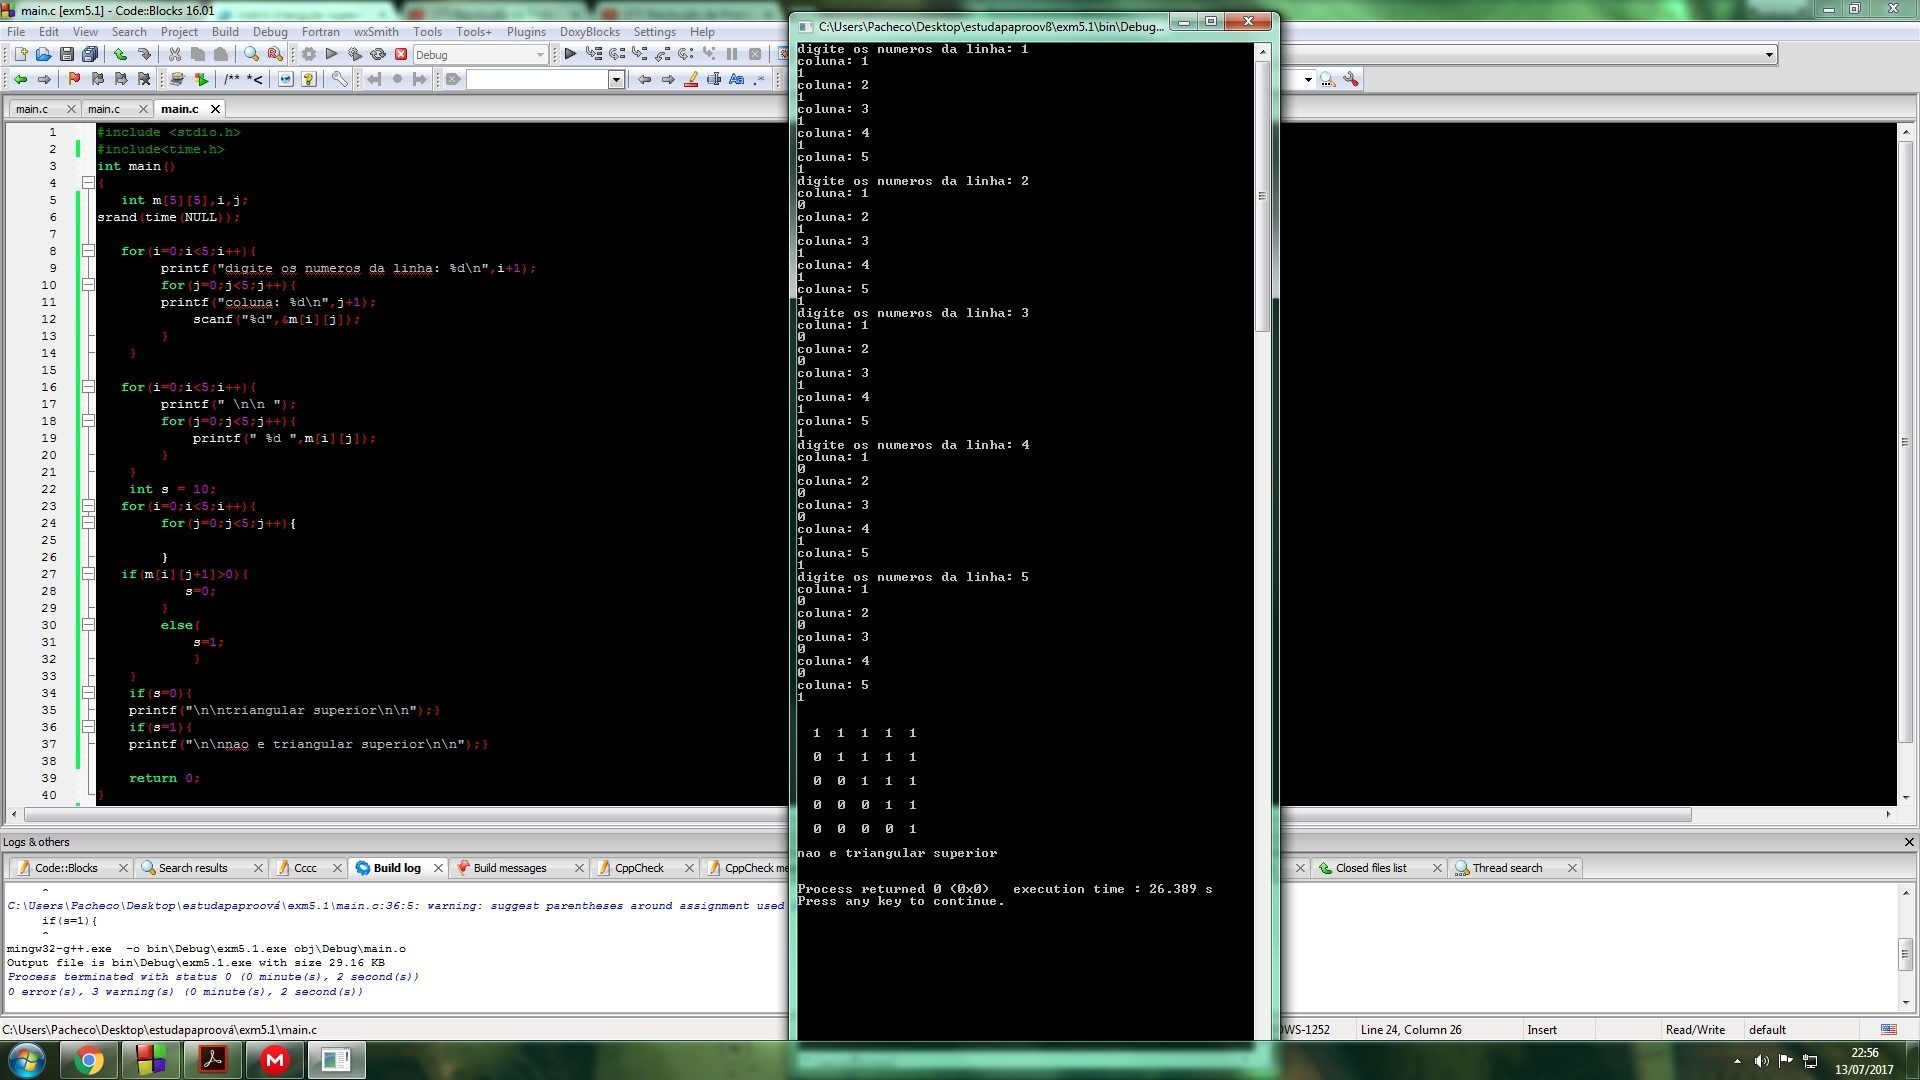
Task: Collapse the fold marker on line 23
Action: 88,506
